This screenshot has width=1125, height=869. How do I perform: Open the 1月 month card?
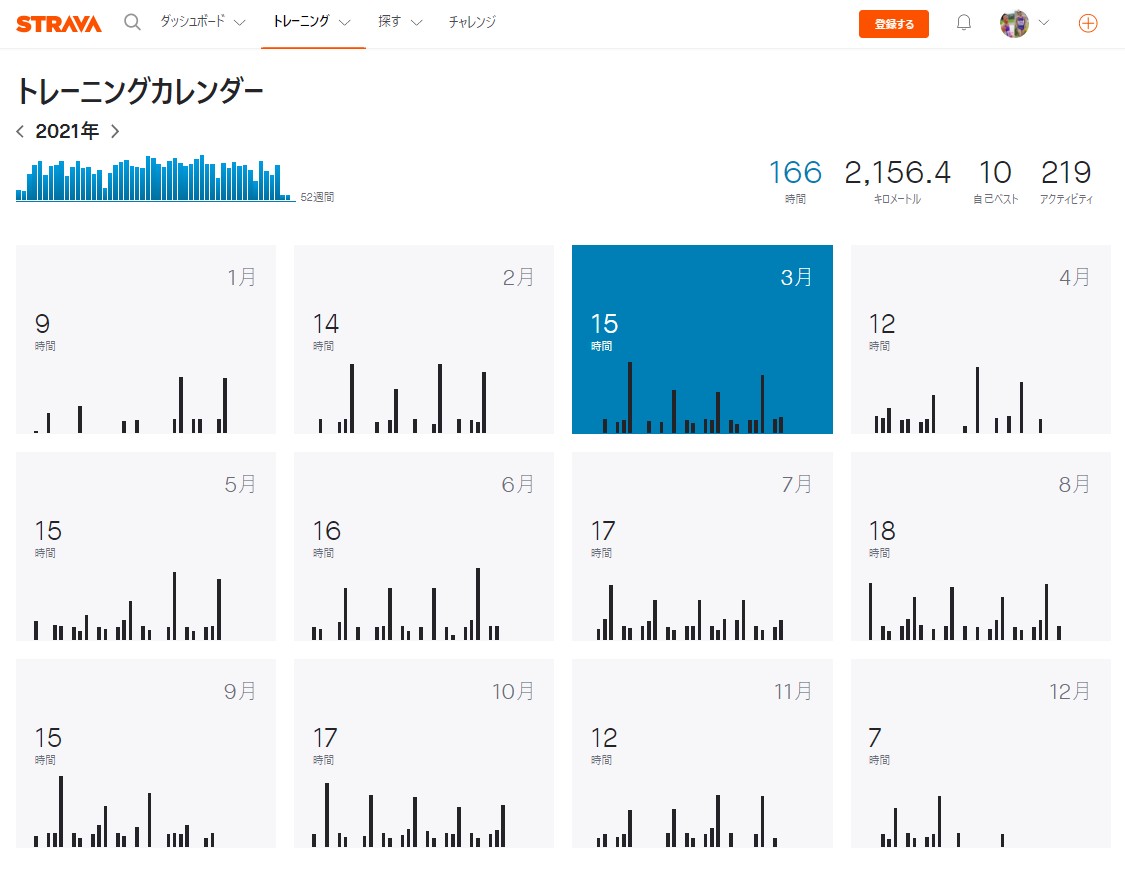[146, 339]
